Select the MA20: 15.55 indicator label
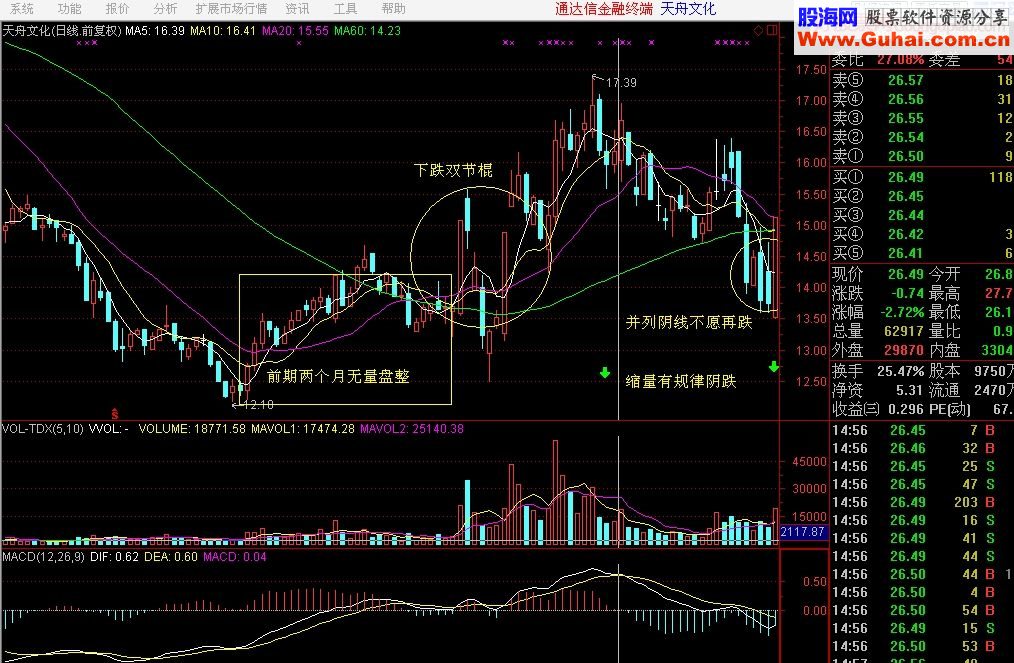 [x=295, y=30]
